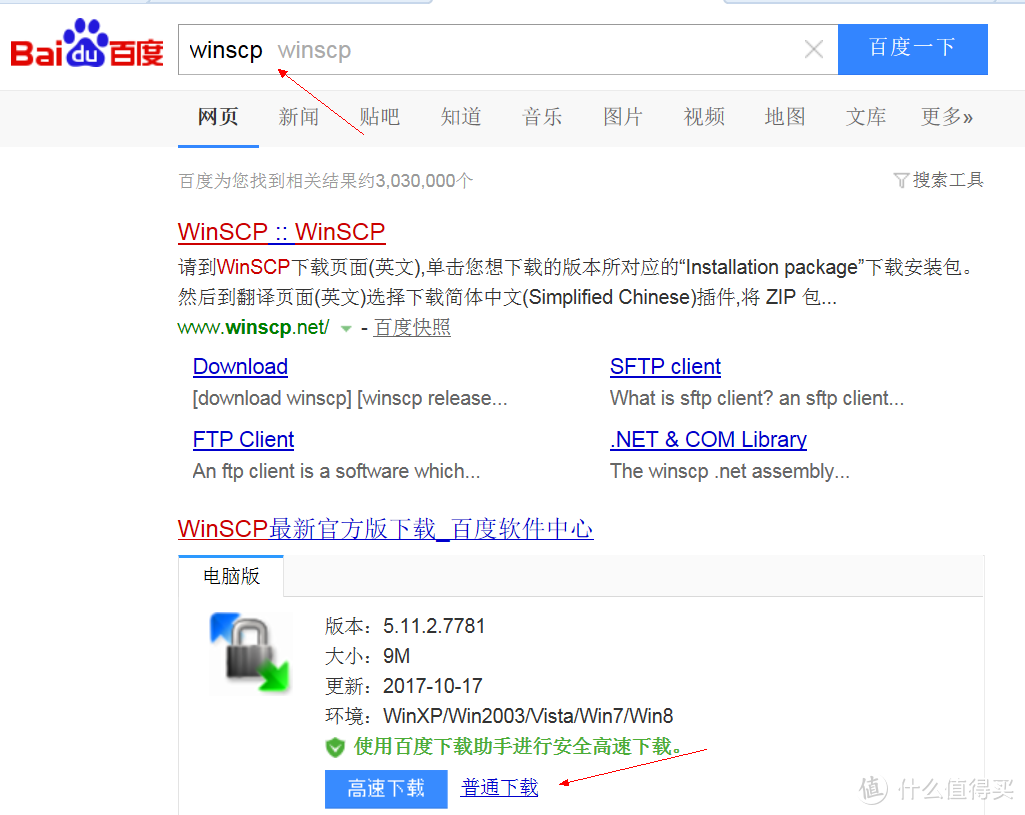Click the 图片 image search tab
Screen dimensions: 1025x815
tap(623, 117)
